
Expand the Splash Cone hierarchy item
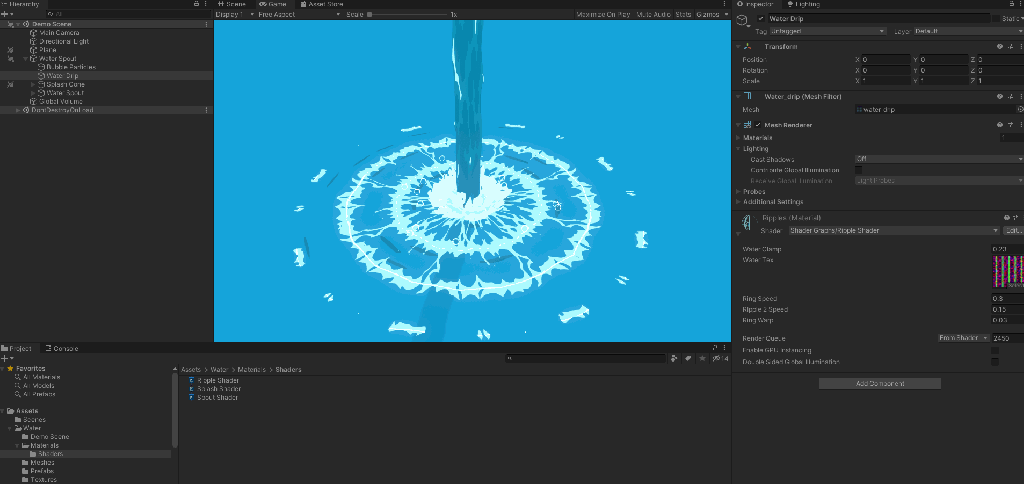point(32,85)
